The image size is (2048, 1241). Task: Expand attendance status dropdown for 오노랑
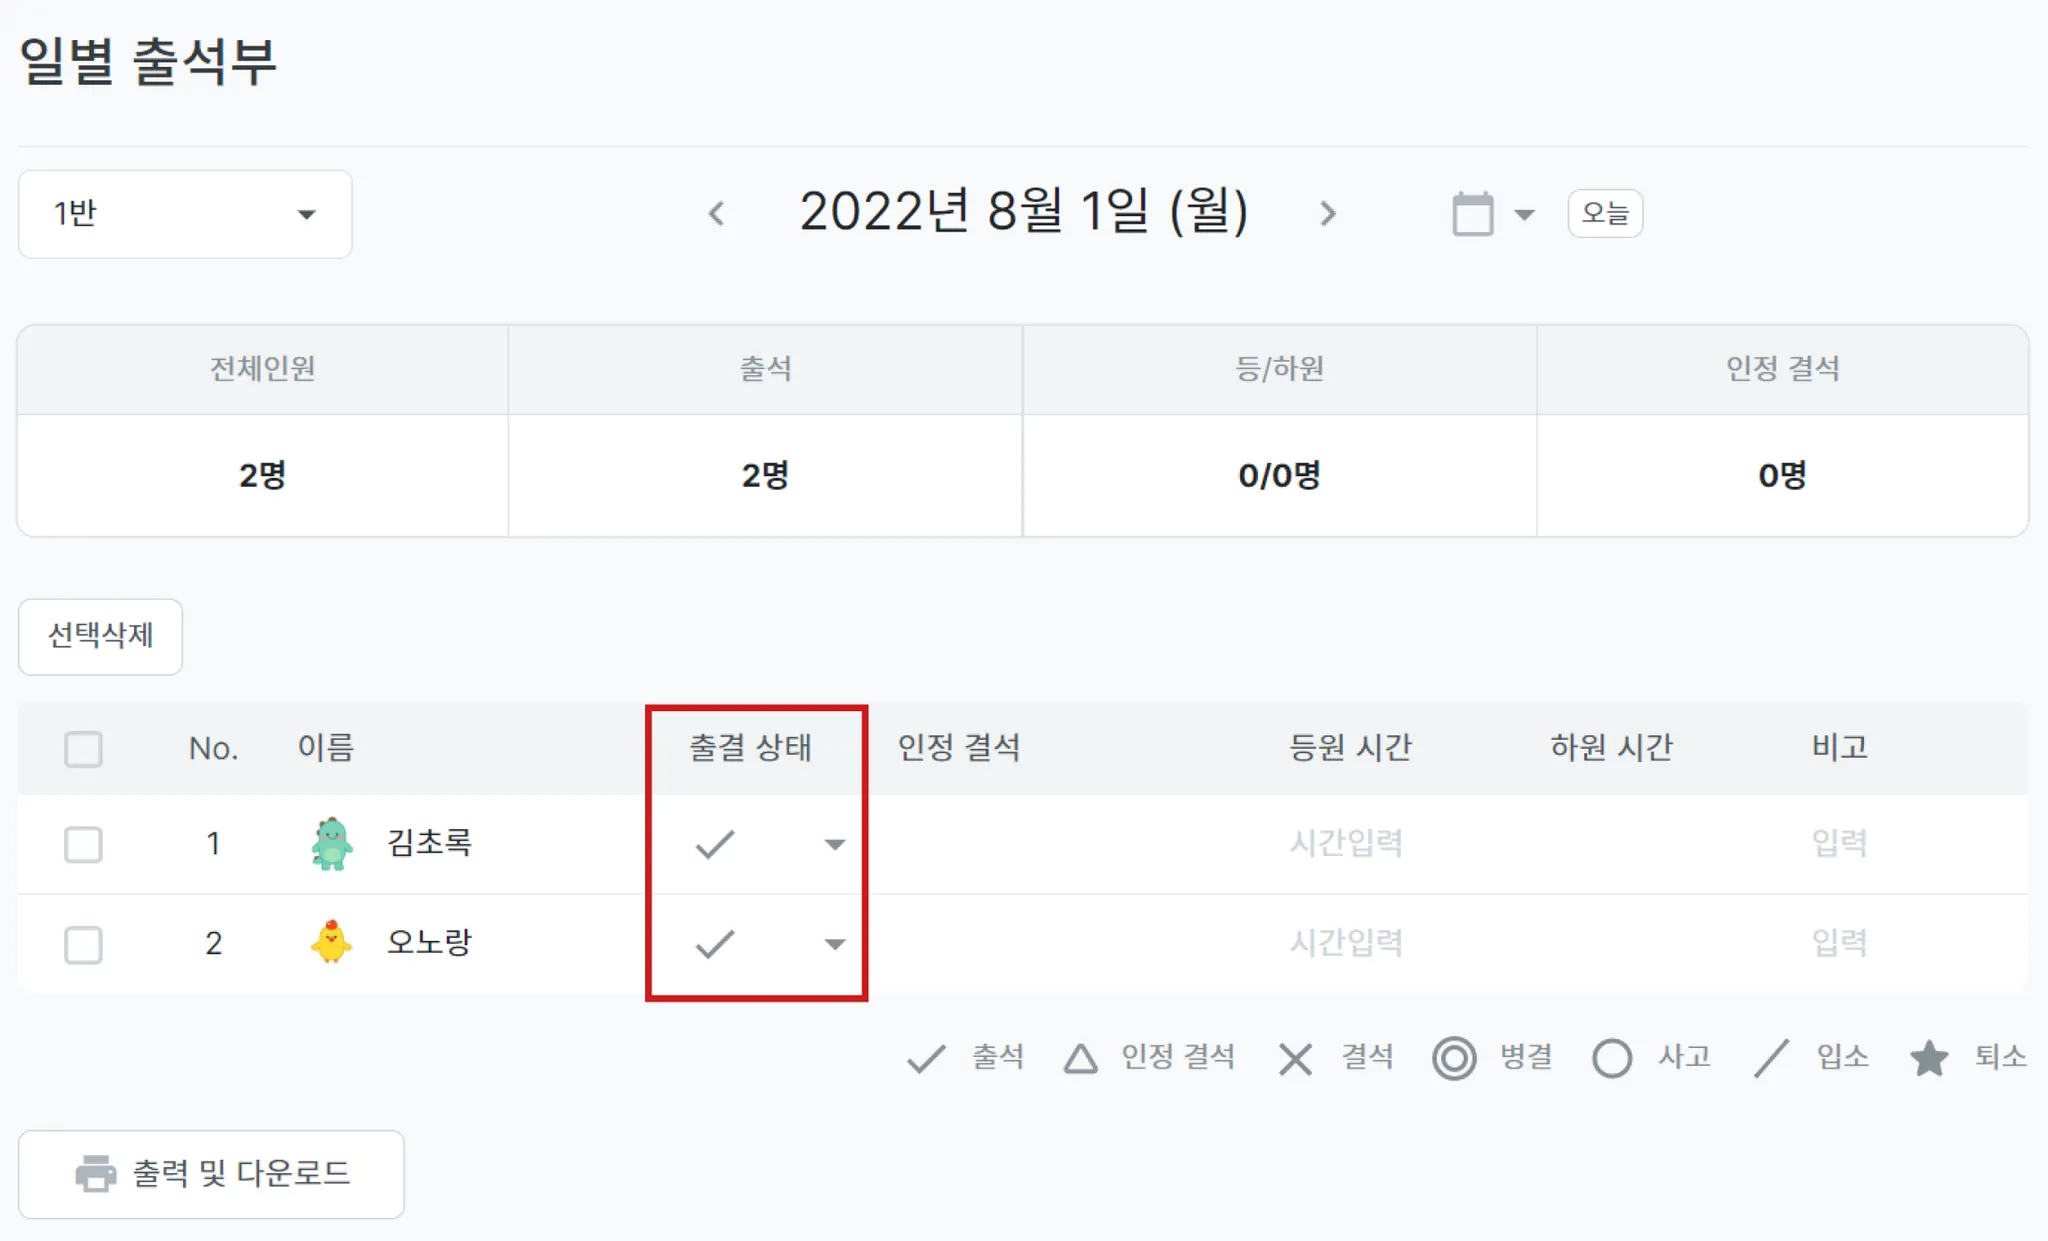(x=834, y=943)
